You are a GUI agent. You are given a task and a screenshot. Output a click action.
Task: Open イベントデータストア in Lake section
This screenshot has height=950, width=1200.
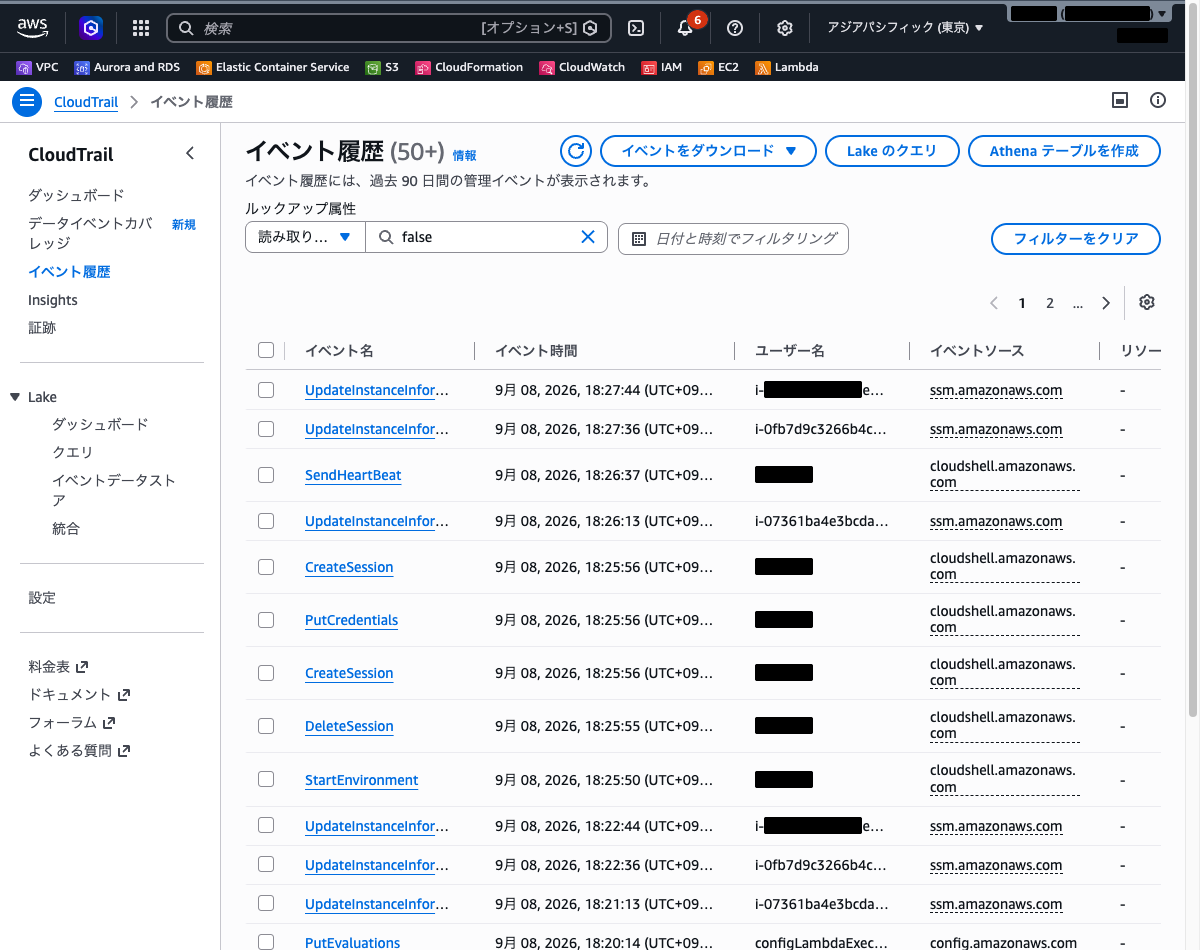click(x=113, y=490)
